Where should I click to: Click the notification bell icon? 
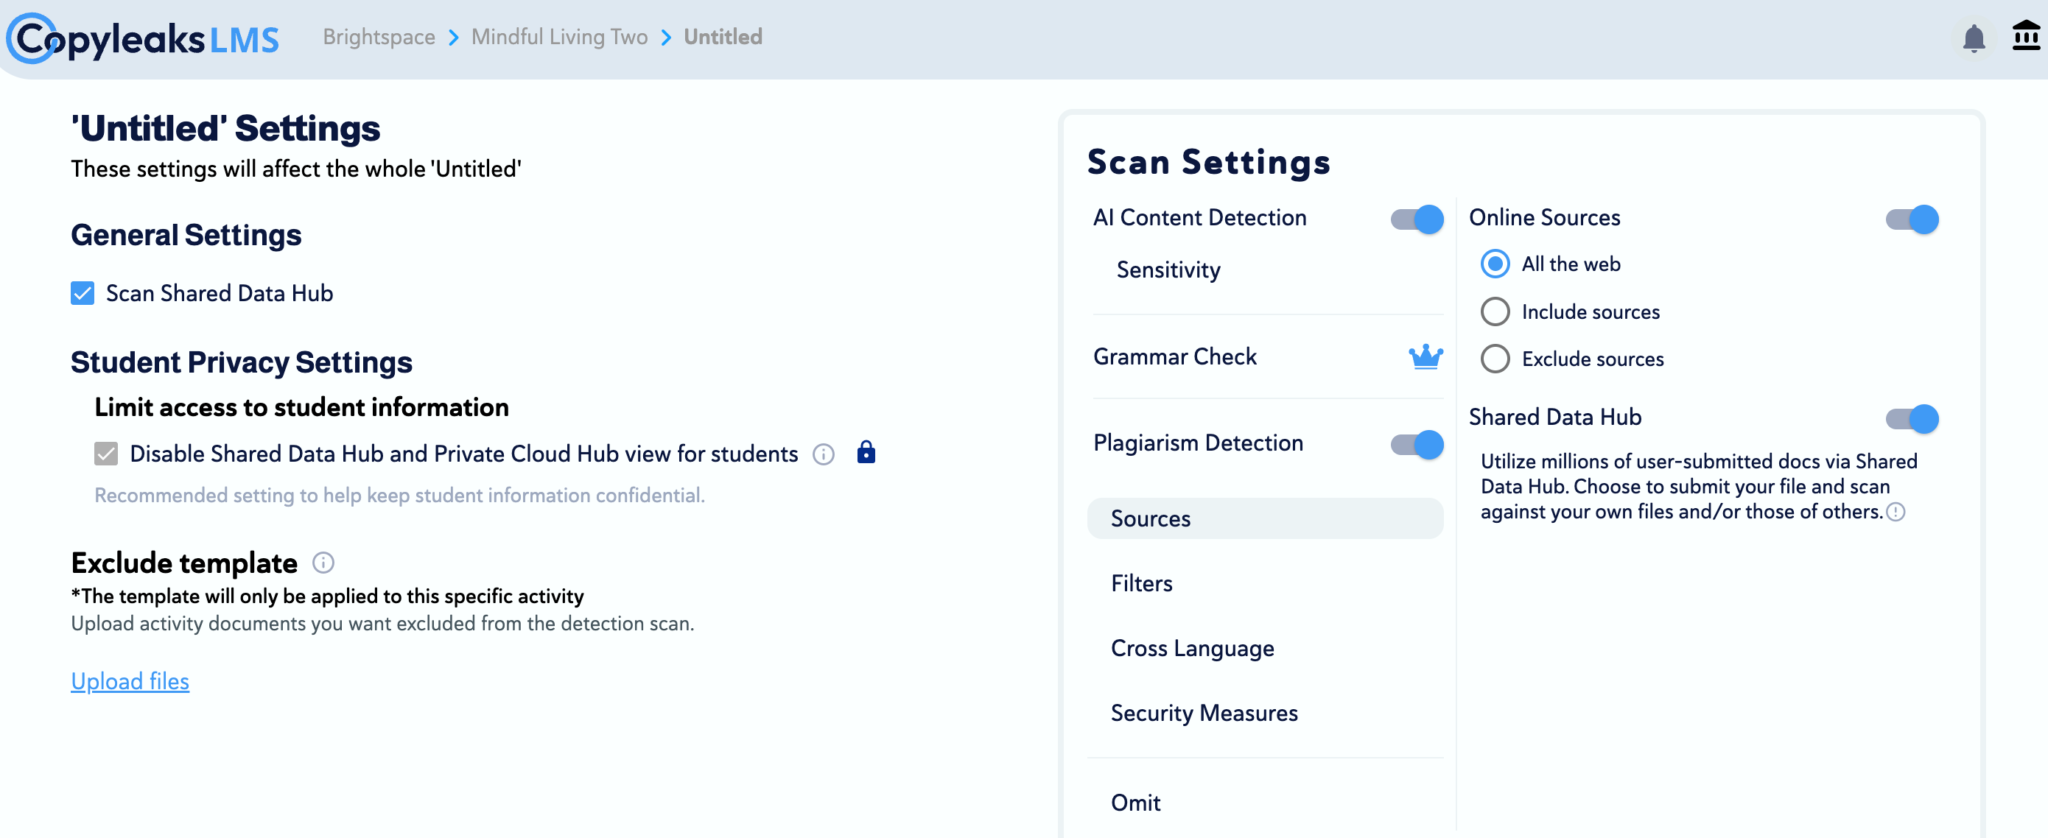pos(1973,39)
